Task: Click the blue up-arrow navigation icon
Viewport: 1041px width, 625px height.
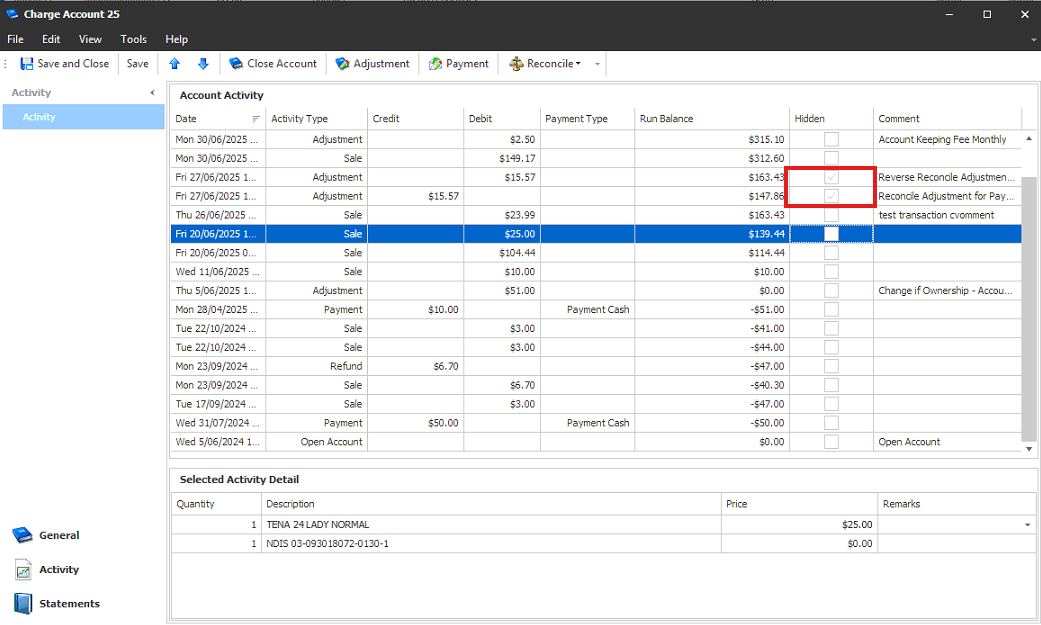Action: 173,63
